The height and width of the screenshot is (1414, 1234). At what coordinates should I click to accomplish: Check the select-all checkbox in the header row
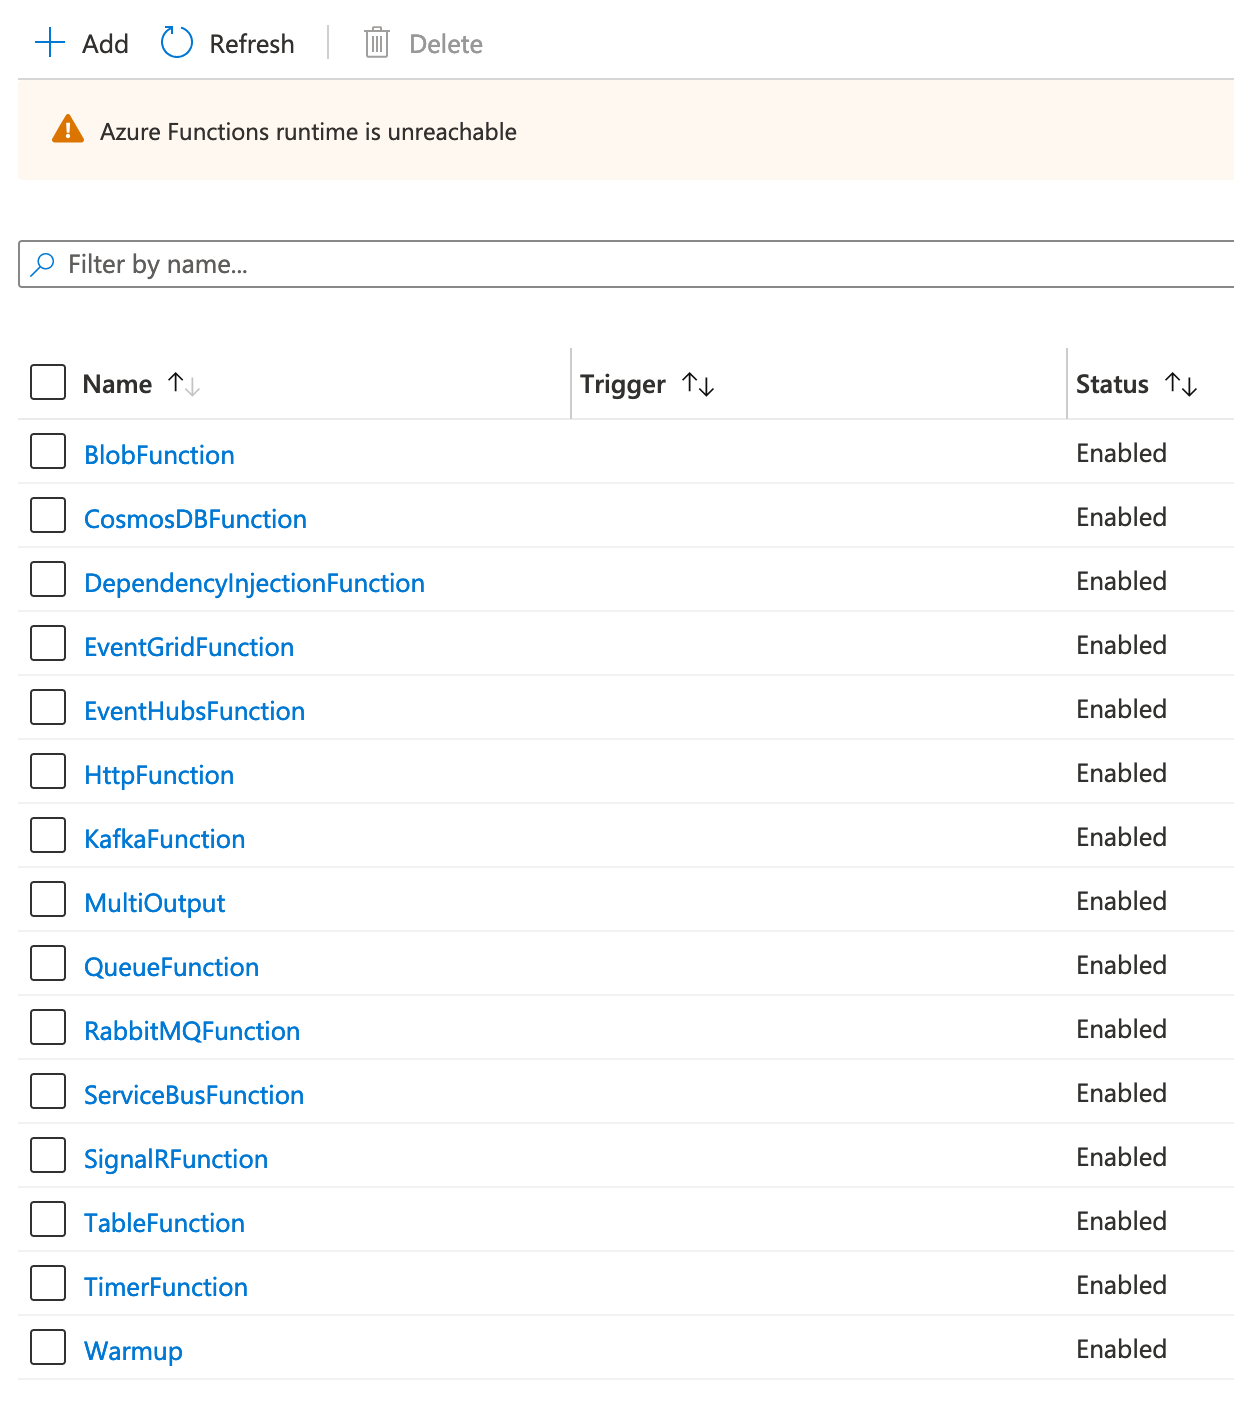(47, 382)
